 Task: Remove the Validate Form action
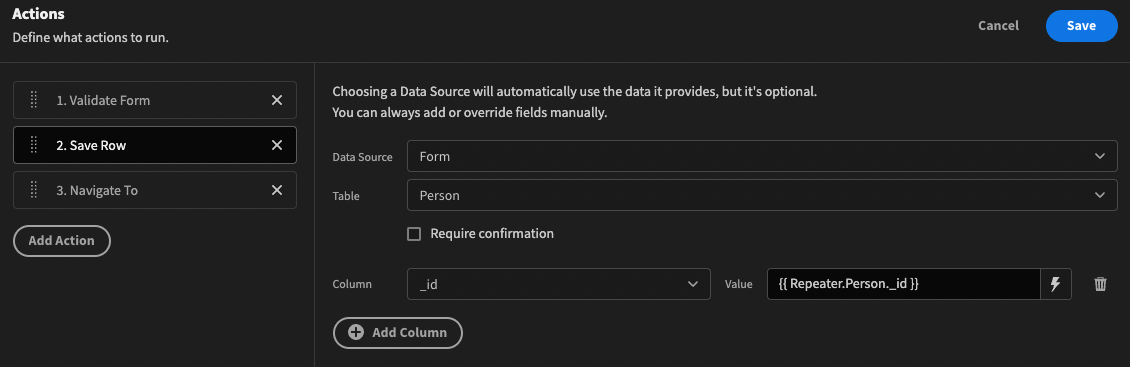point(276,100)
